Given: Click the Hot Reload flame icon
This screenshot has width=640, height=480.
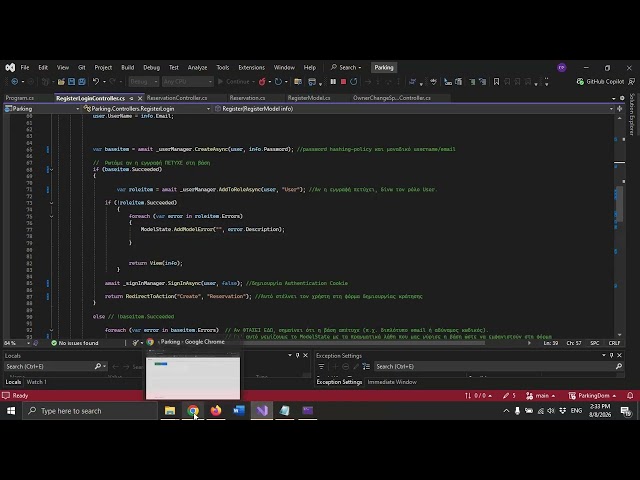Looking at the screenshot, I should coord(262,82).
